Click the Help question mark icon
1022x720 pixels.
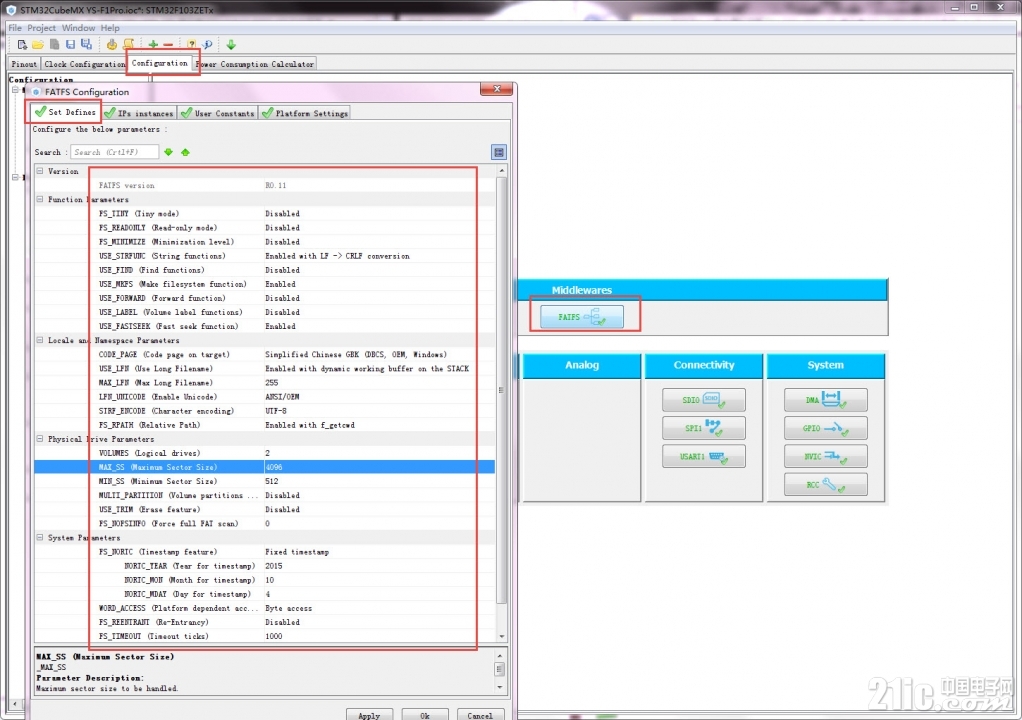(x=192, y=44)
